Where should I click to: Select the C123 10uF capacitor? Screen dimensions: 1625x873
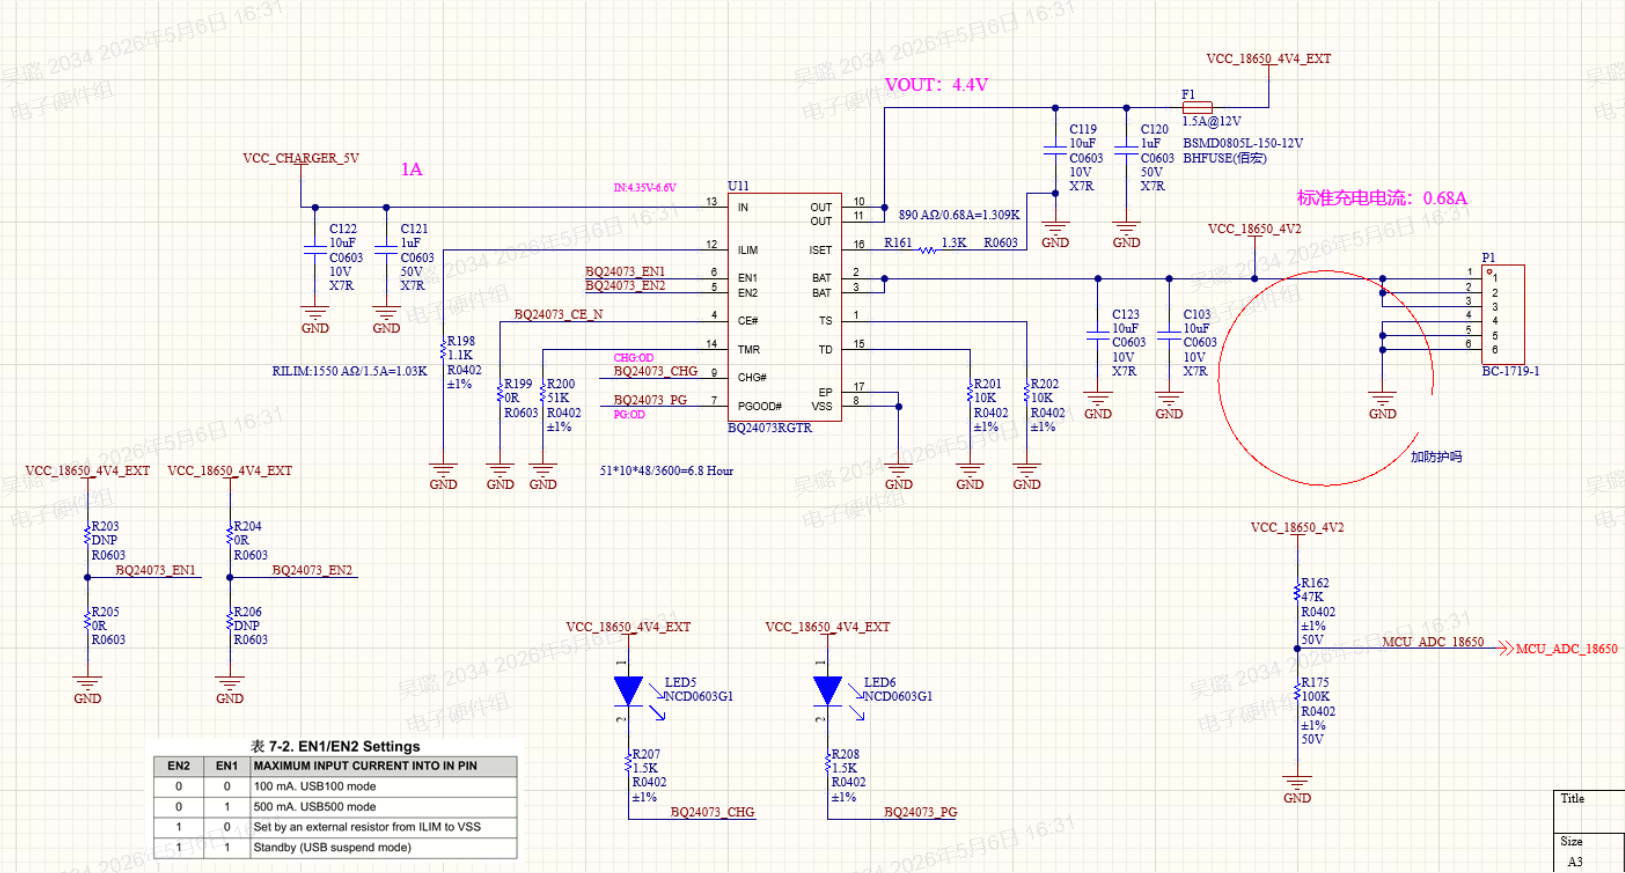(1098, 335)
